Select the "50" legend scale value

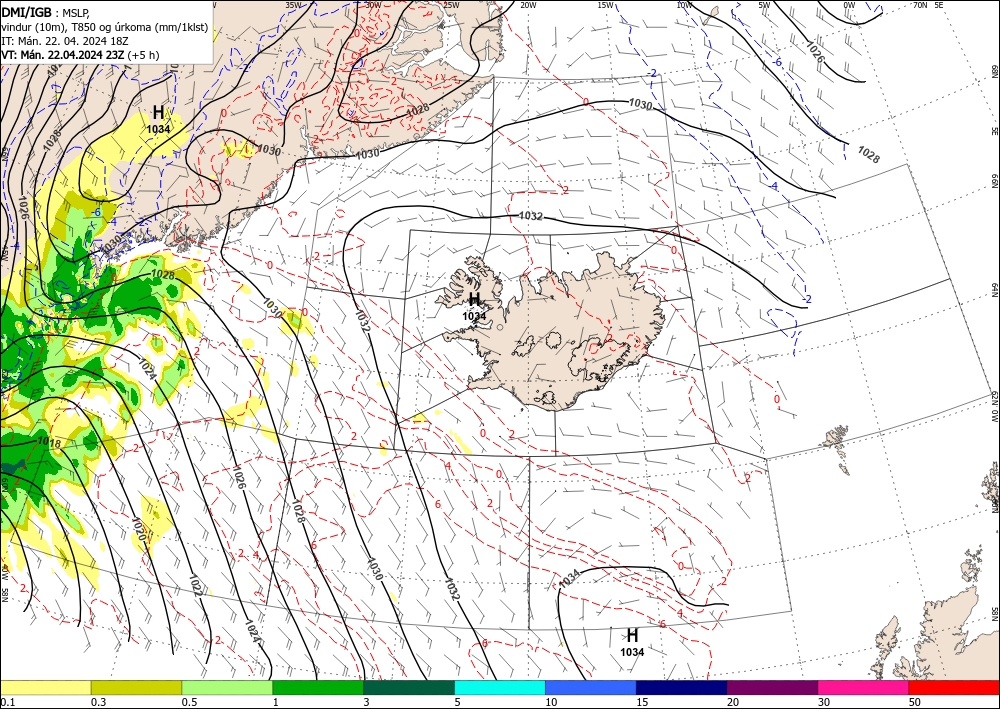915,702
